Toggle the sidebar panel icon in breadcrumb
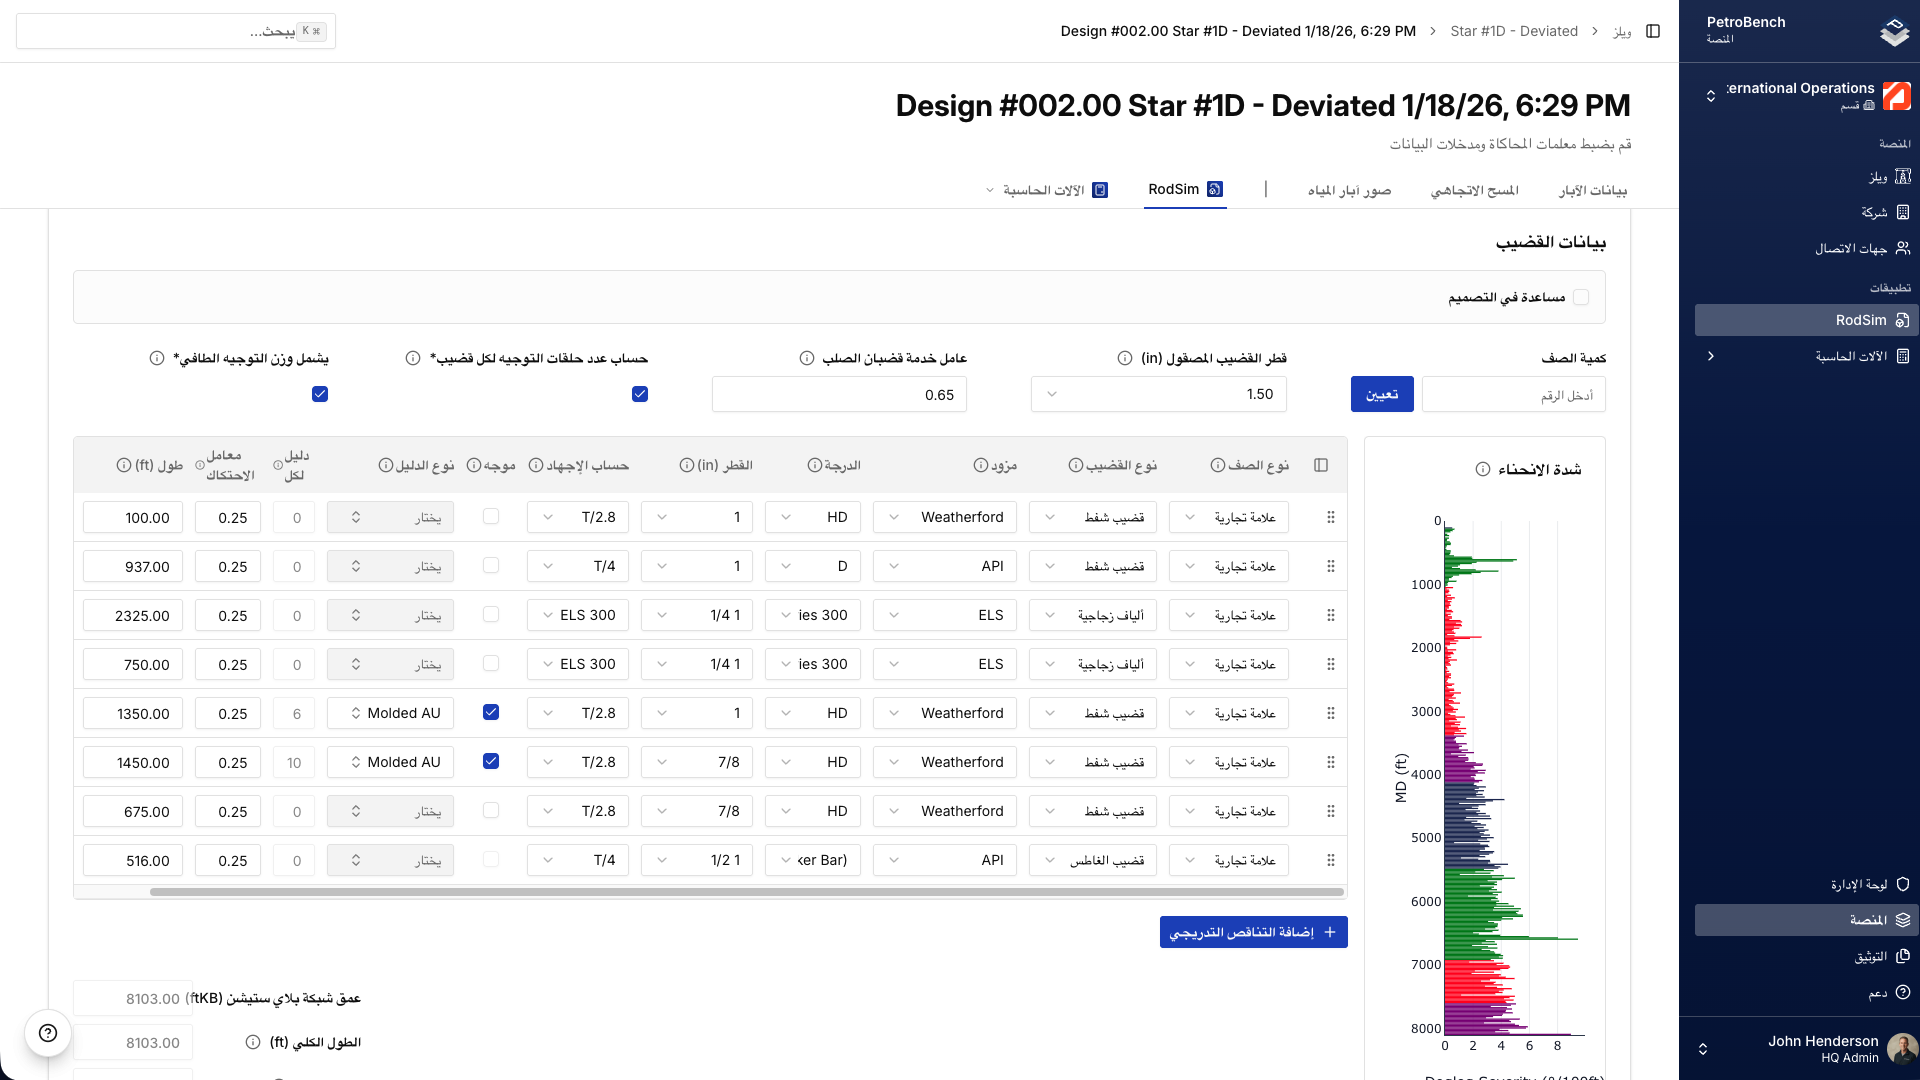The height and width of the screenshot is (1080, 1920). [x=1653, y=31]
